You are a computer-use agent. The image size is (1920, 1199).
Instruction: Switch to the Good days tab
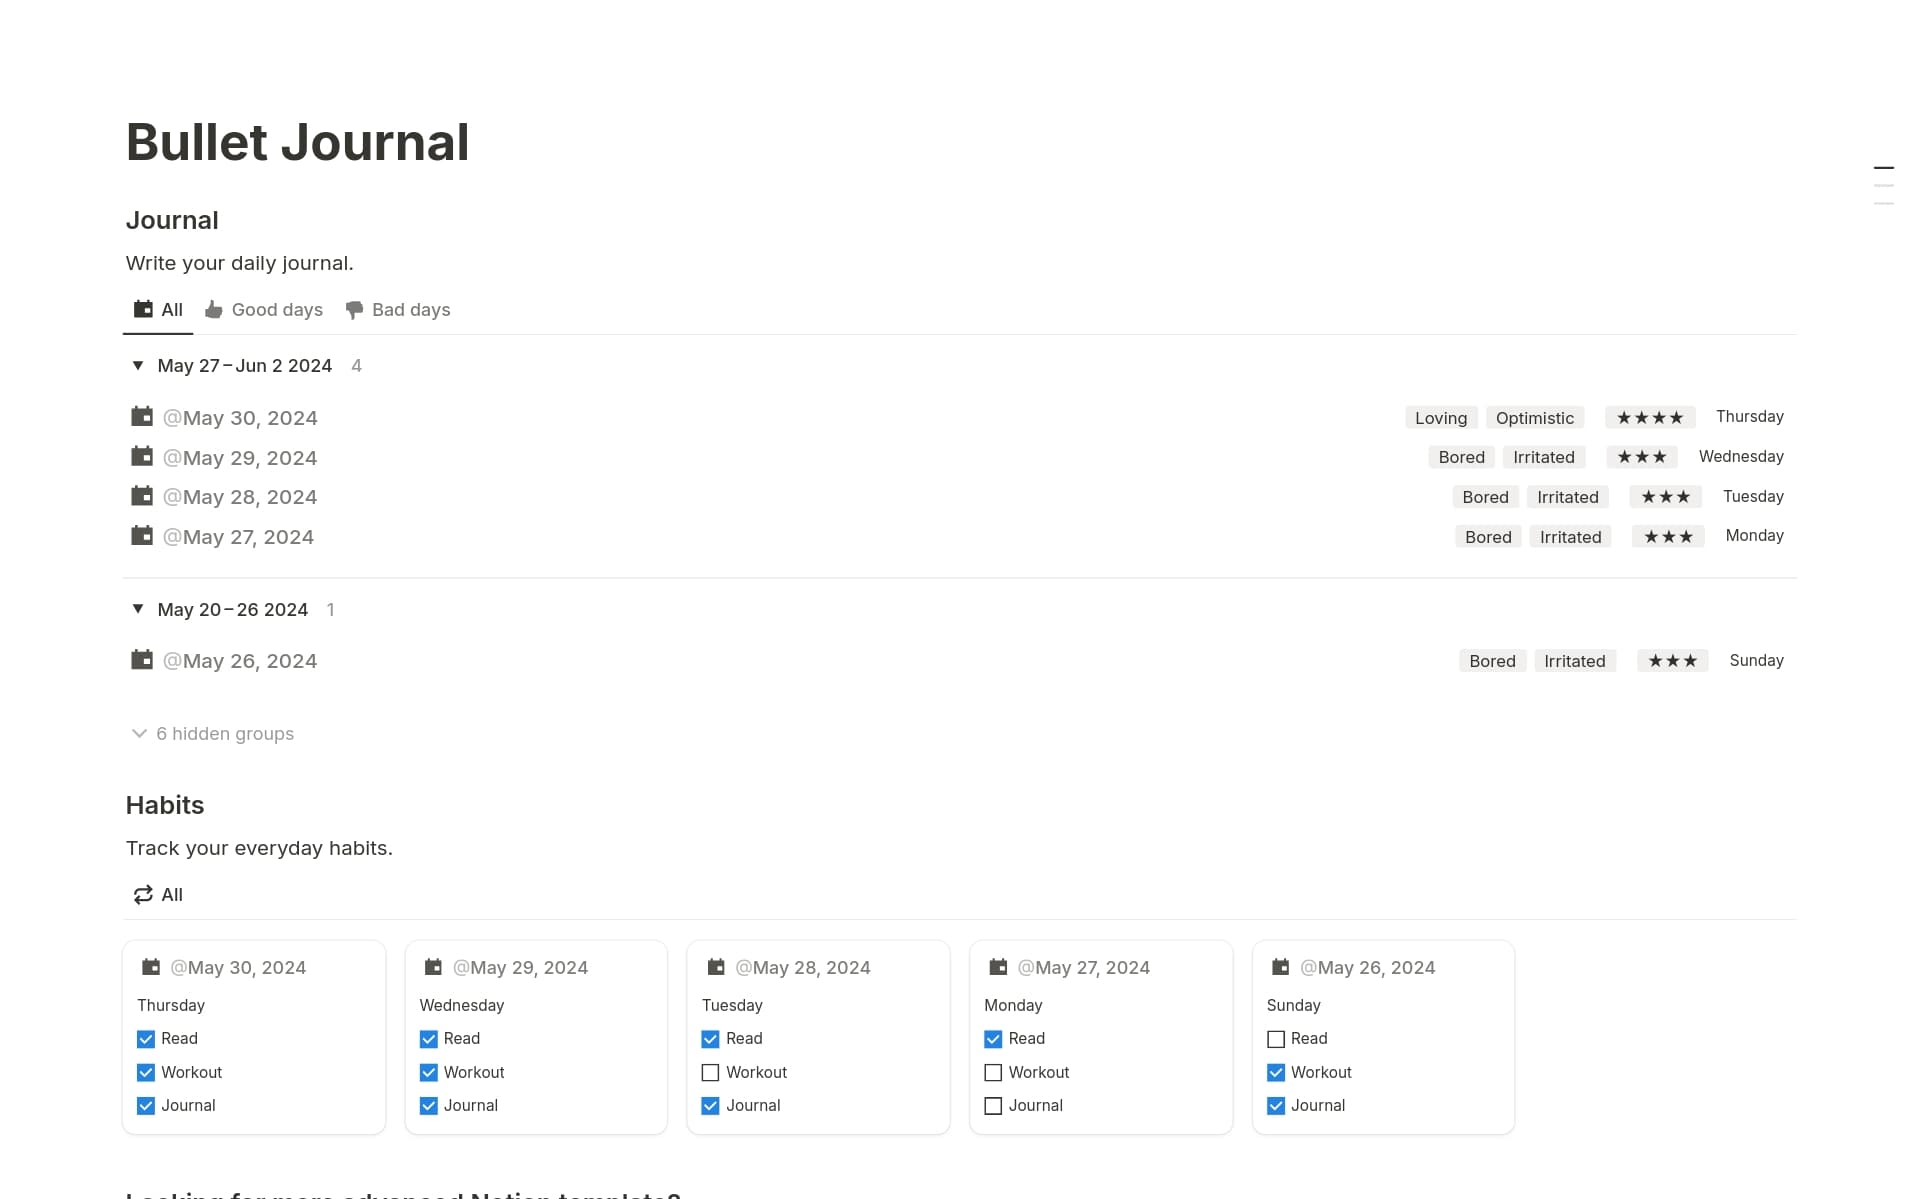[x=276, y=310]
